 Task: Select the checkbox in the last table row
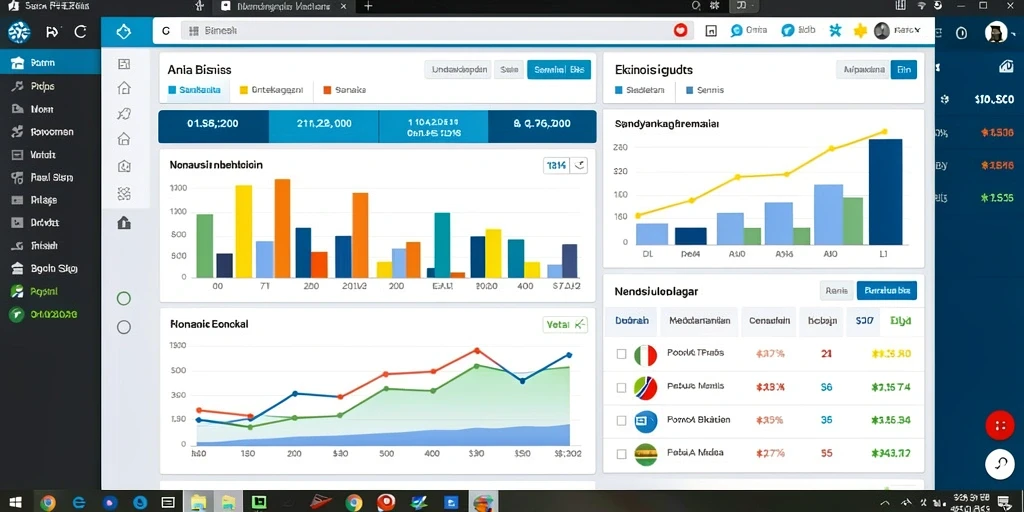coord(621,453)
